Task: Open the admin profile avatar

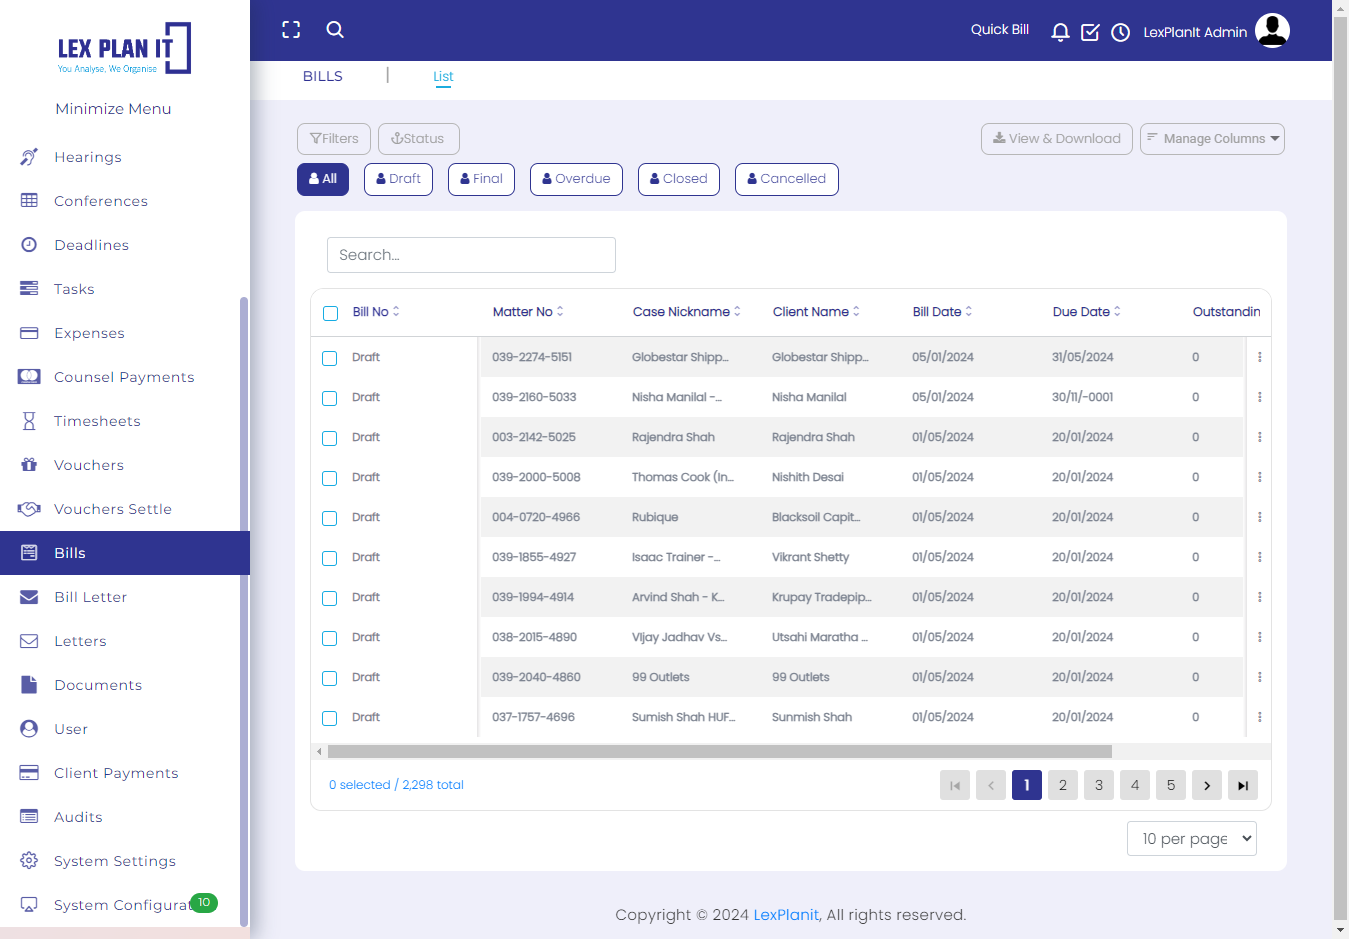Action: tap(1272, 31)
